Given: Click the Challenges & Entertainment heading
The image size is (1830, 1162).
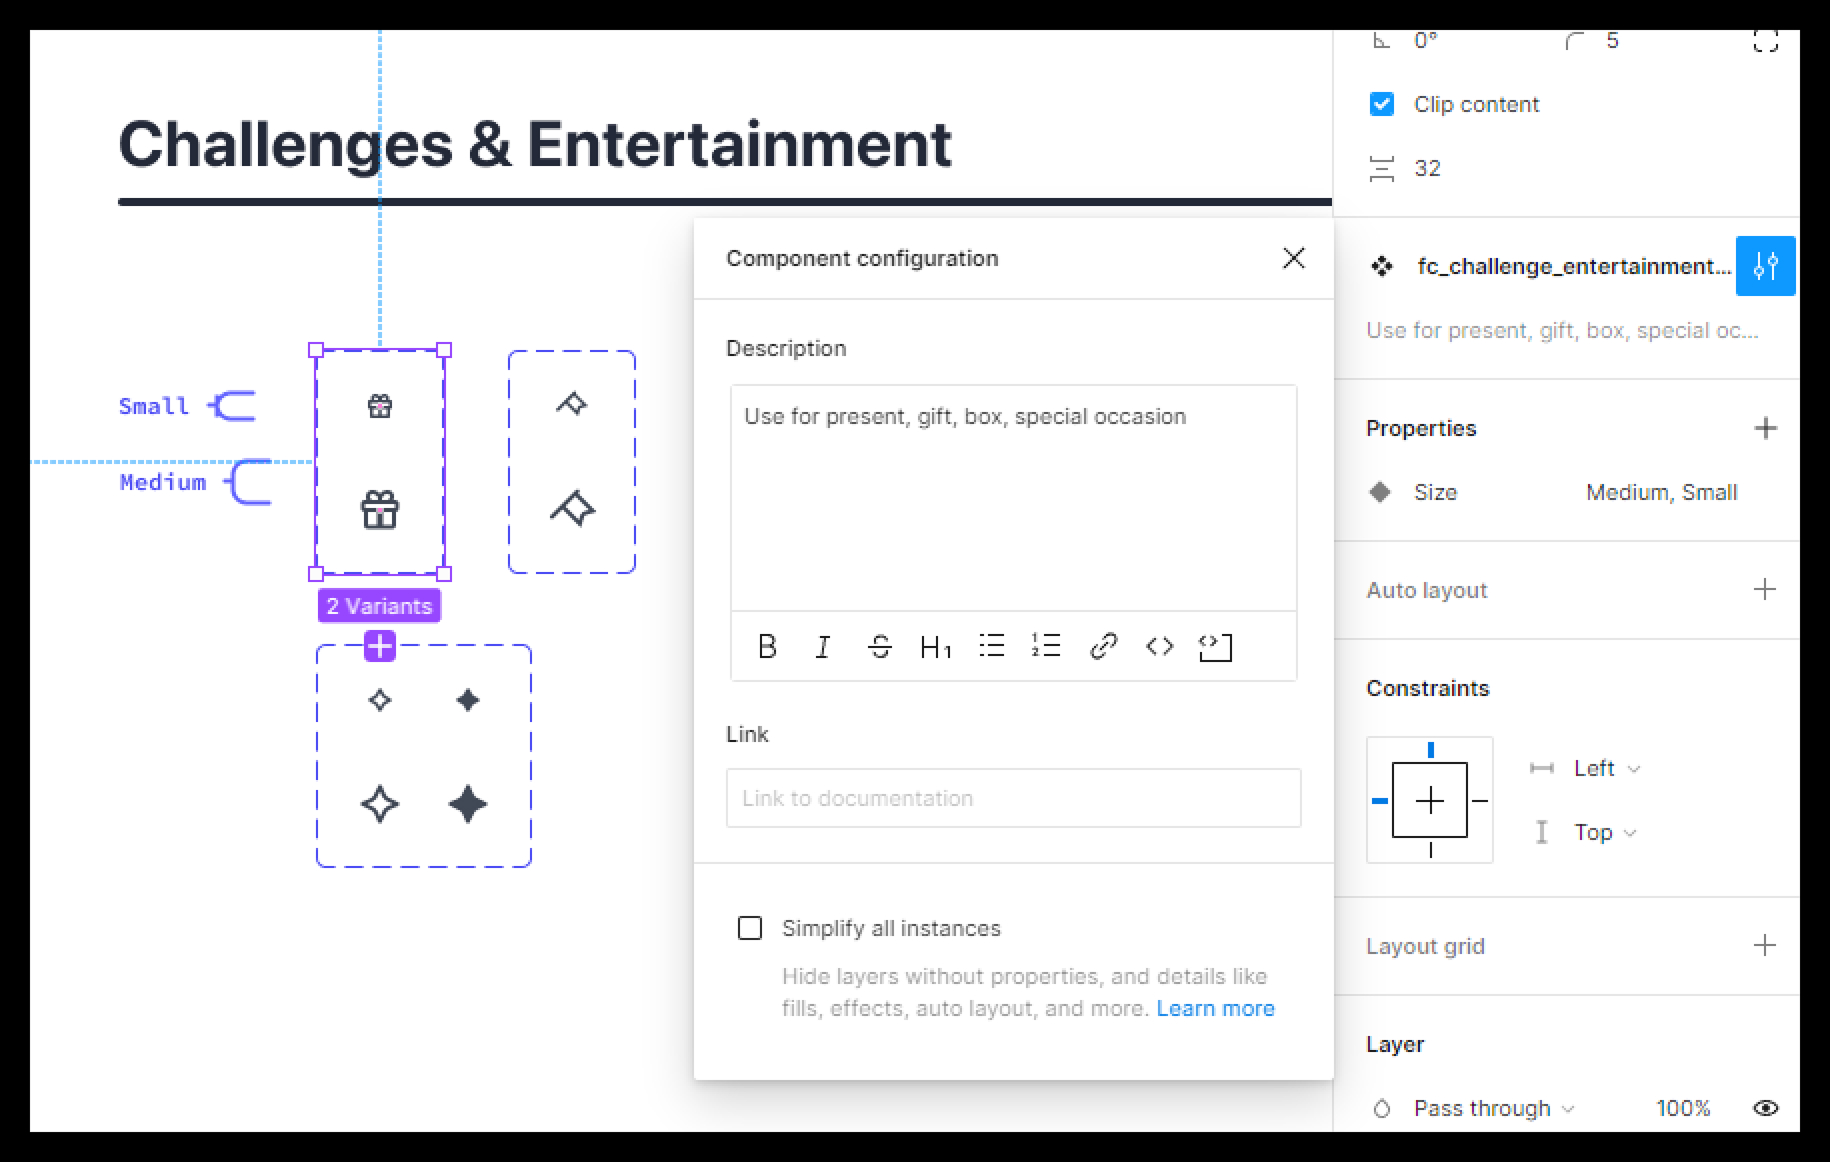Looking at the screenshot, I should pyautogui.click(x=535, y=144).
